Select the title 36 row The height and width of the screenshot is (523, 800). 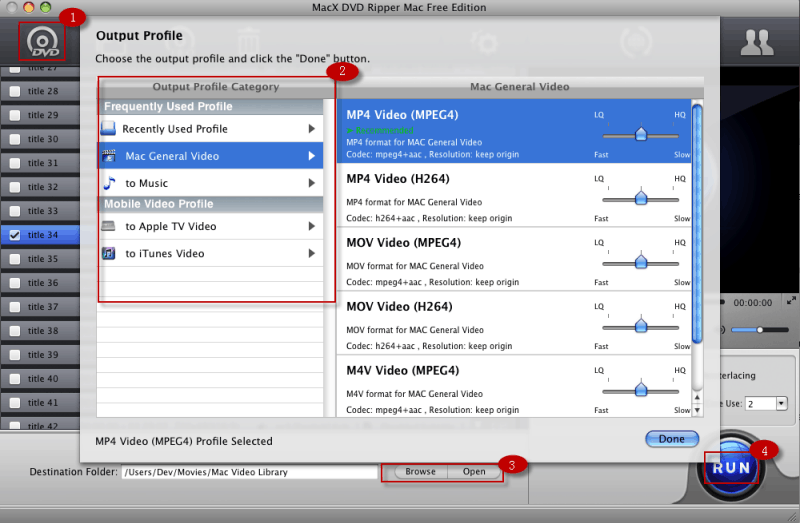(x=40, y=283)
